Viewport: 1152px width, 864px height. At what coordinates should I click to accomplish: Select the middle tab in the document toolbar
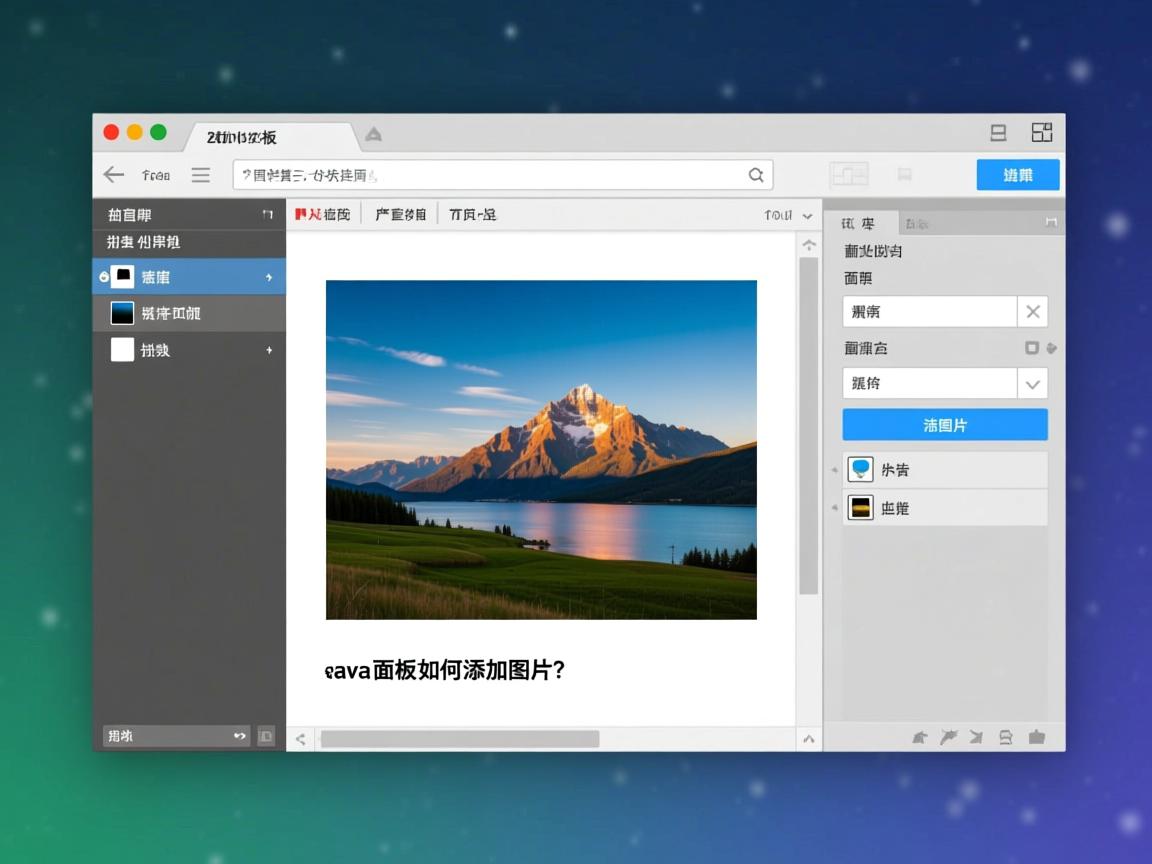point(400,213)
